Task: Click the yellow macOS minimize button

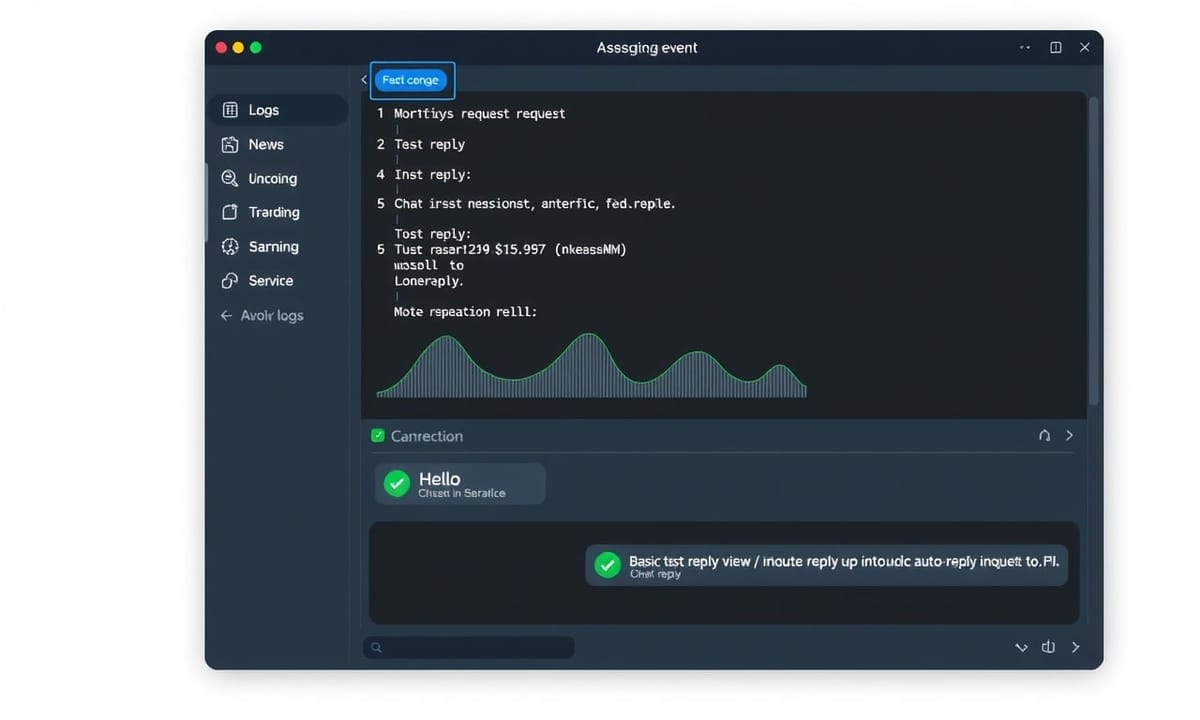Action: pos(238,47)
